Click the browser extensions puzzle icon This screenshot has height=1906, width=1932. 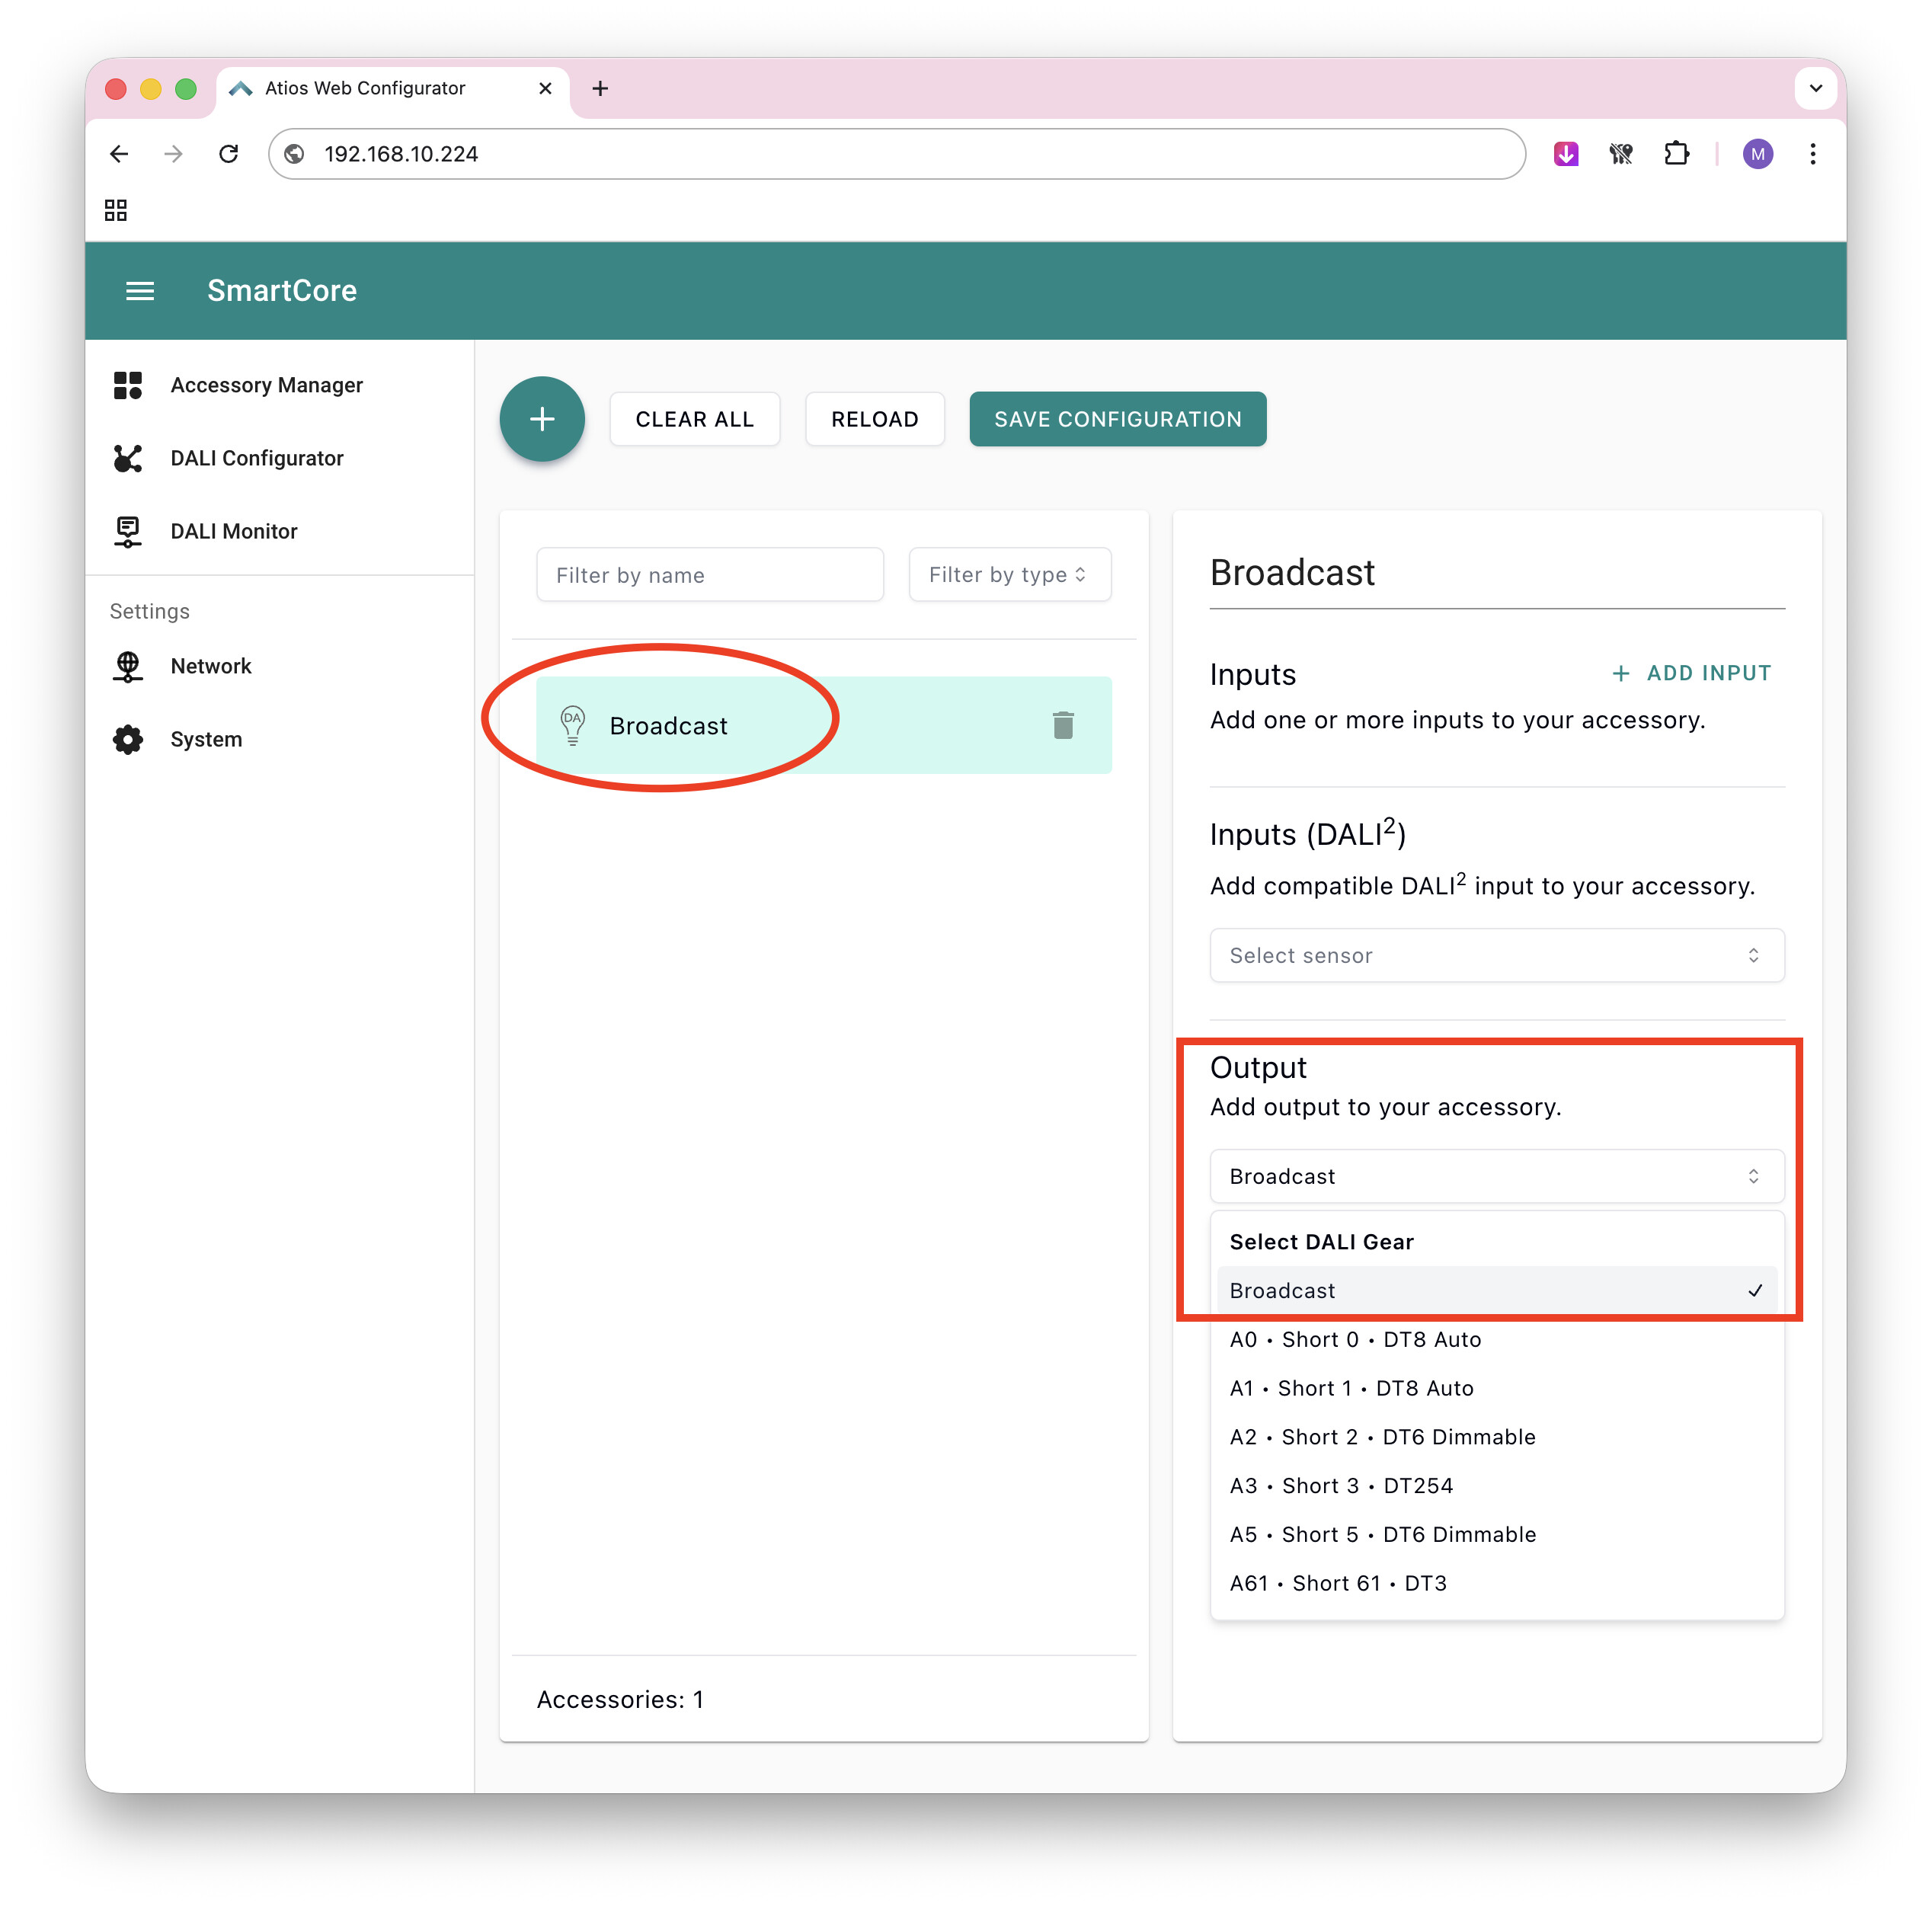1675,154
